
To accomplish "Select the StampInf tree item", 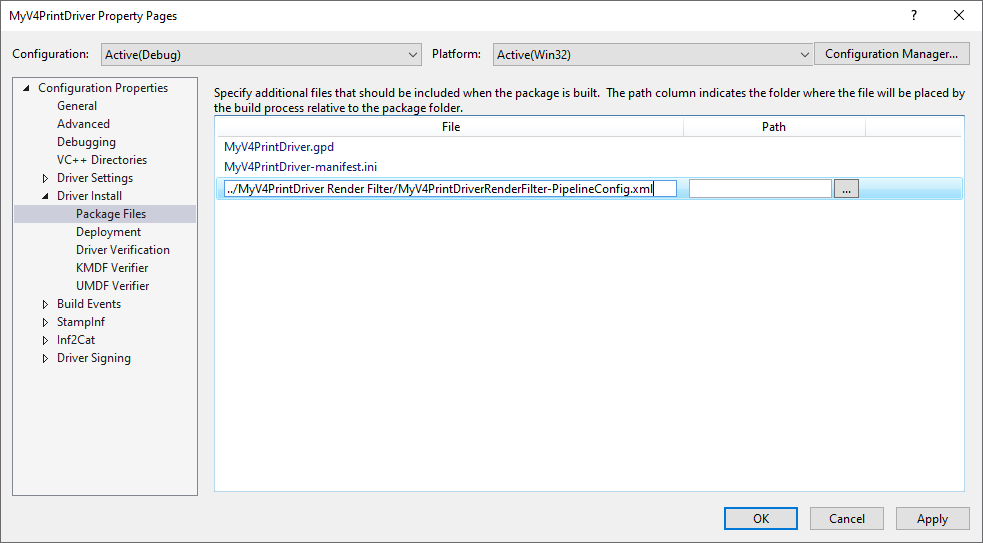I will coord(81,322).
